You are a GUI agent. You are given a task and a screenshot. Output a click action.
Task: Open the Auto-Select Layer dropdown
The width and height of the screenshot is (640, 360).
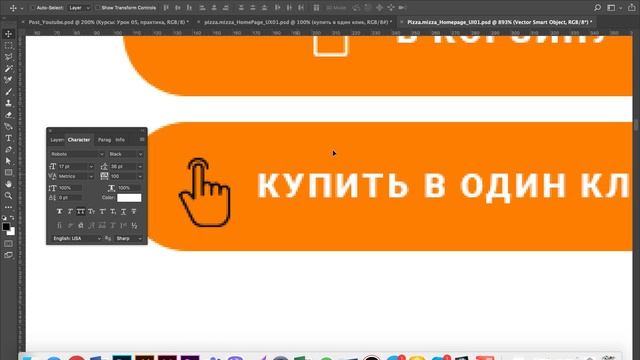tap(79, 7)
